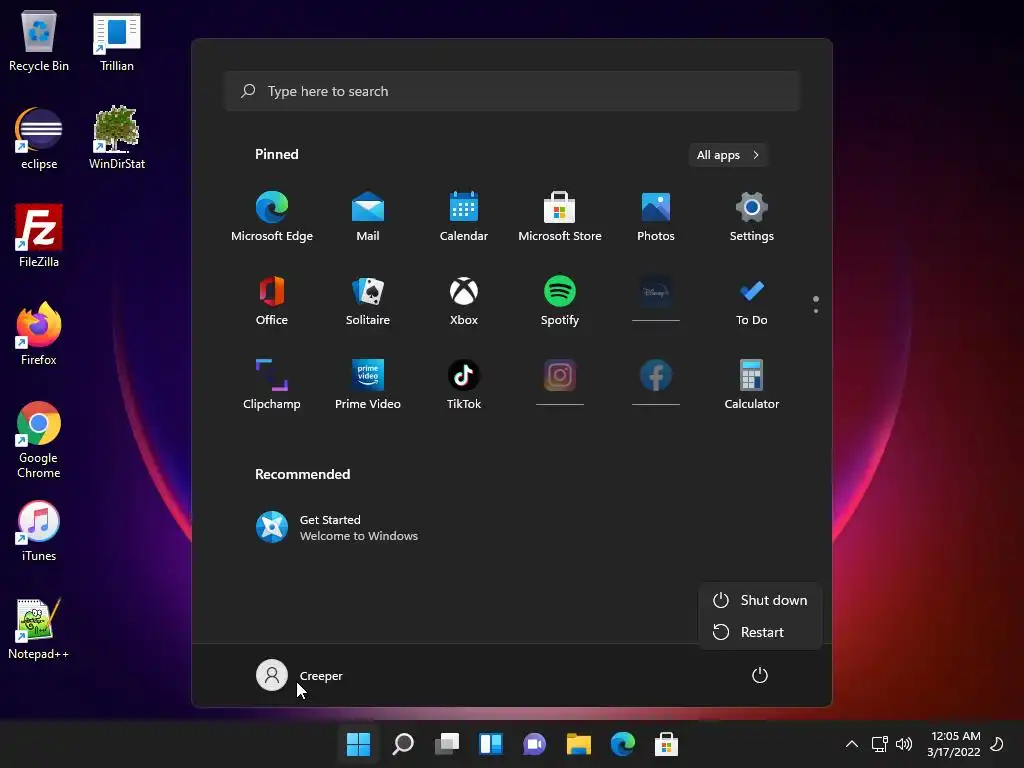Open File Explorer from the taskbar
This screenshot has width=1024, height=768.
click(x=579, y=744)
